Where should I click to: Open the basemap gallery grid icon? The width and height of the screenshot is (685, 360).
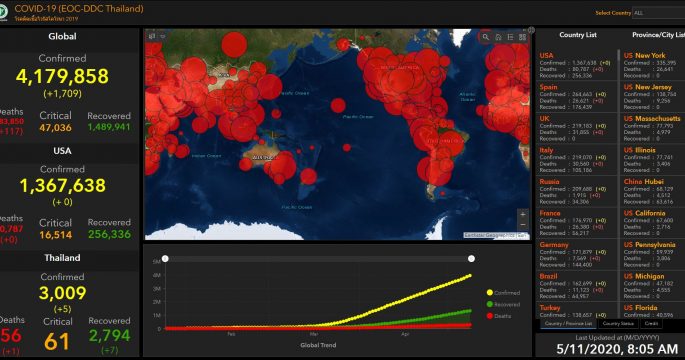pyautogui.click(x=522, y=37)
